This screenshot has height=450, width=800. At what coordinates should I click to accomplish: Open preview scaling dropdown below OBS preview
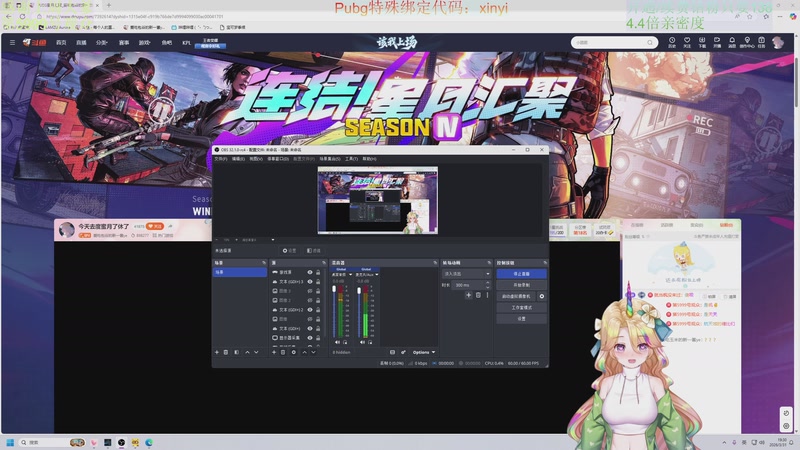(272, 239)
